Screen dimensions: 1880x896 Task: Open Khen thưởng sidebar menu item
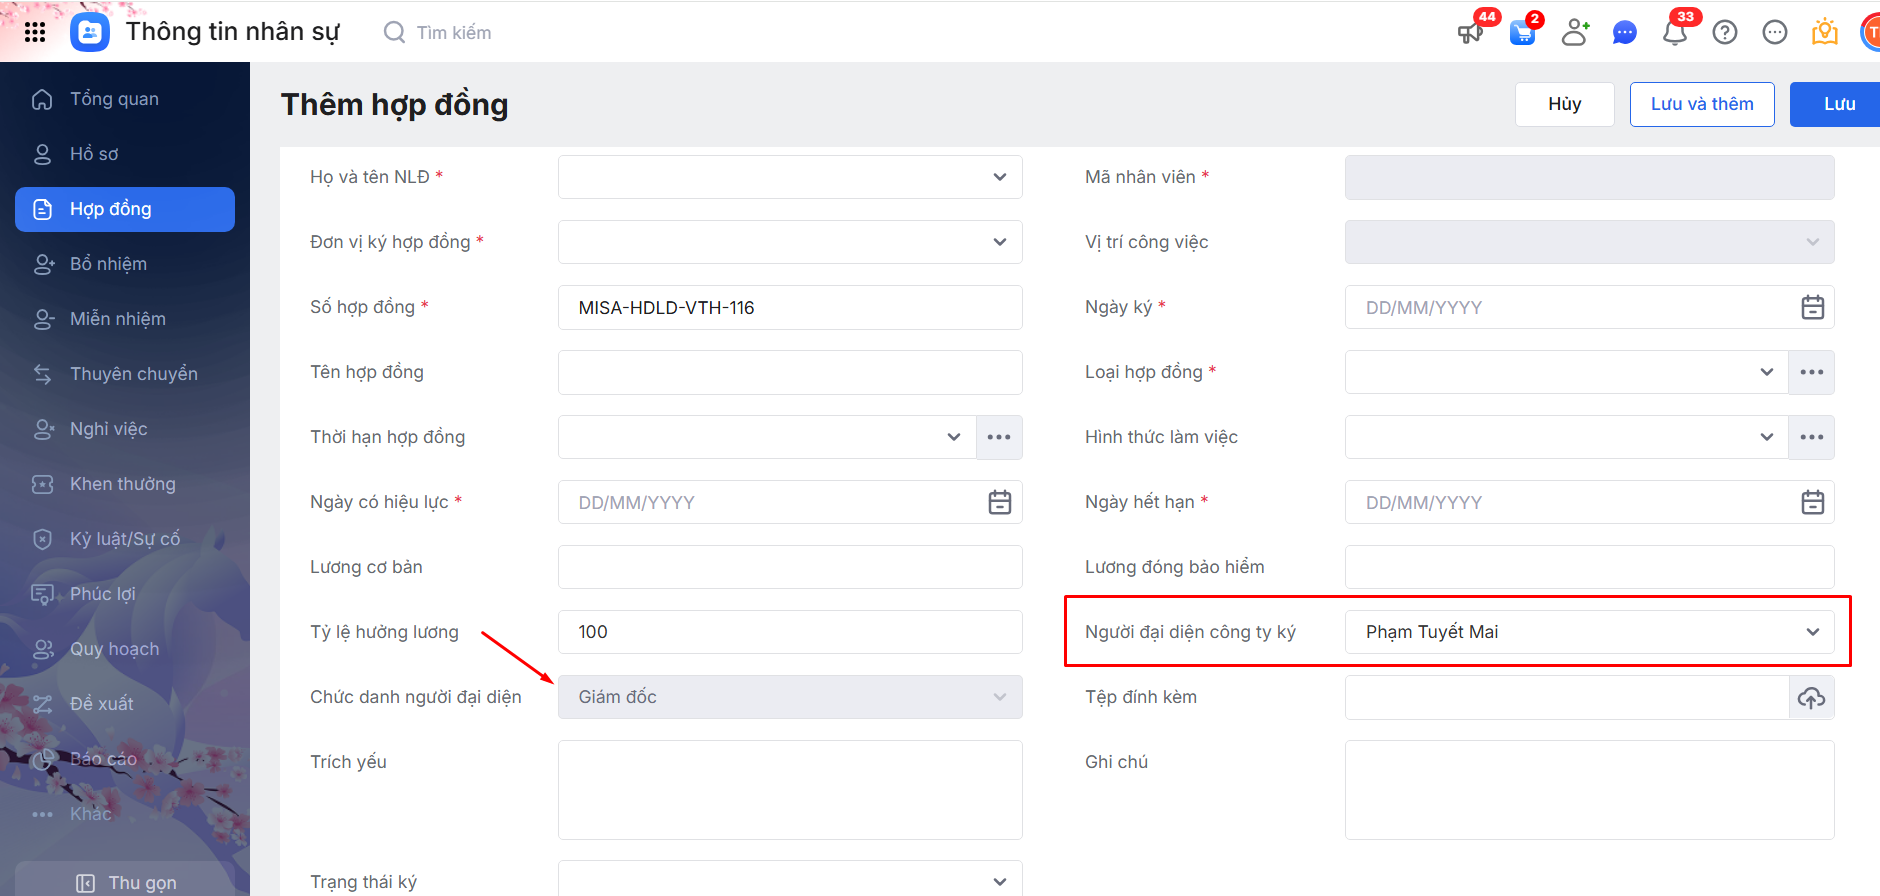(122, 484)
